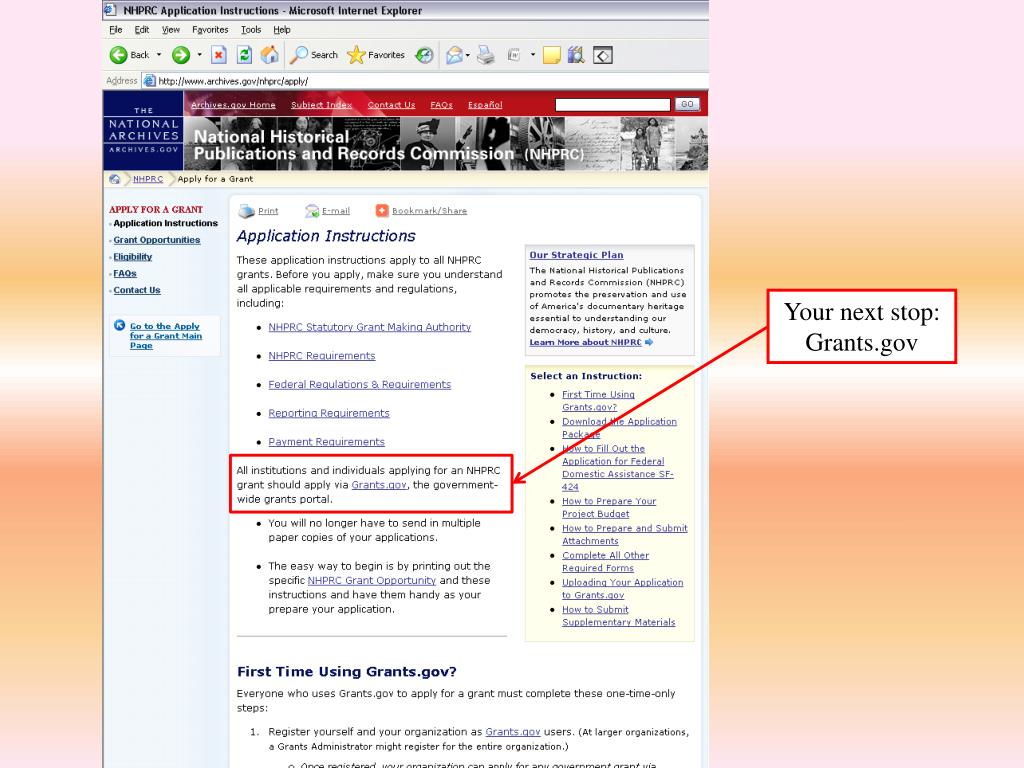This screenshot has width=1024, height=768.
Task: Click the breadcrumb home icon
Action: click(114, 179)
